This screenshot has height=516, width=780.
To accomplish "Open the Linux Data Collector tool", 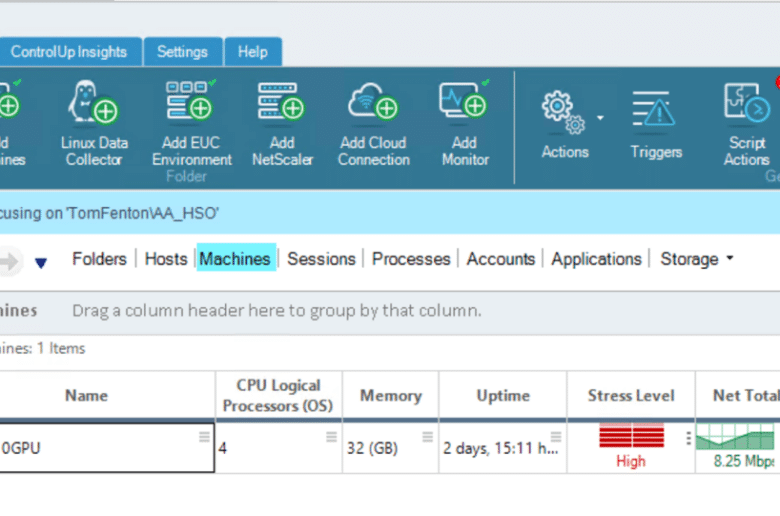I will pos(94,123).
